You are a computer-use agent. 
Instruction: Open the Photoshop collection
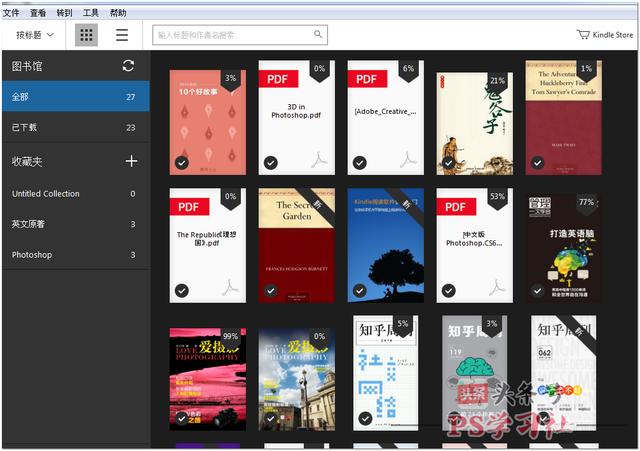point(32,255)
